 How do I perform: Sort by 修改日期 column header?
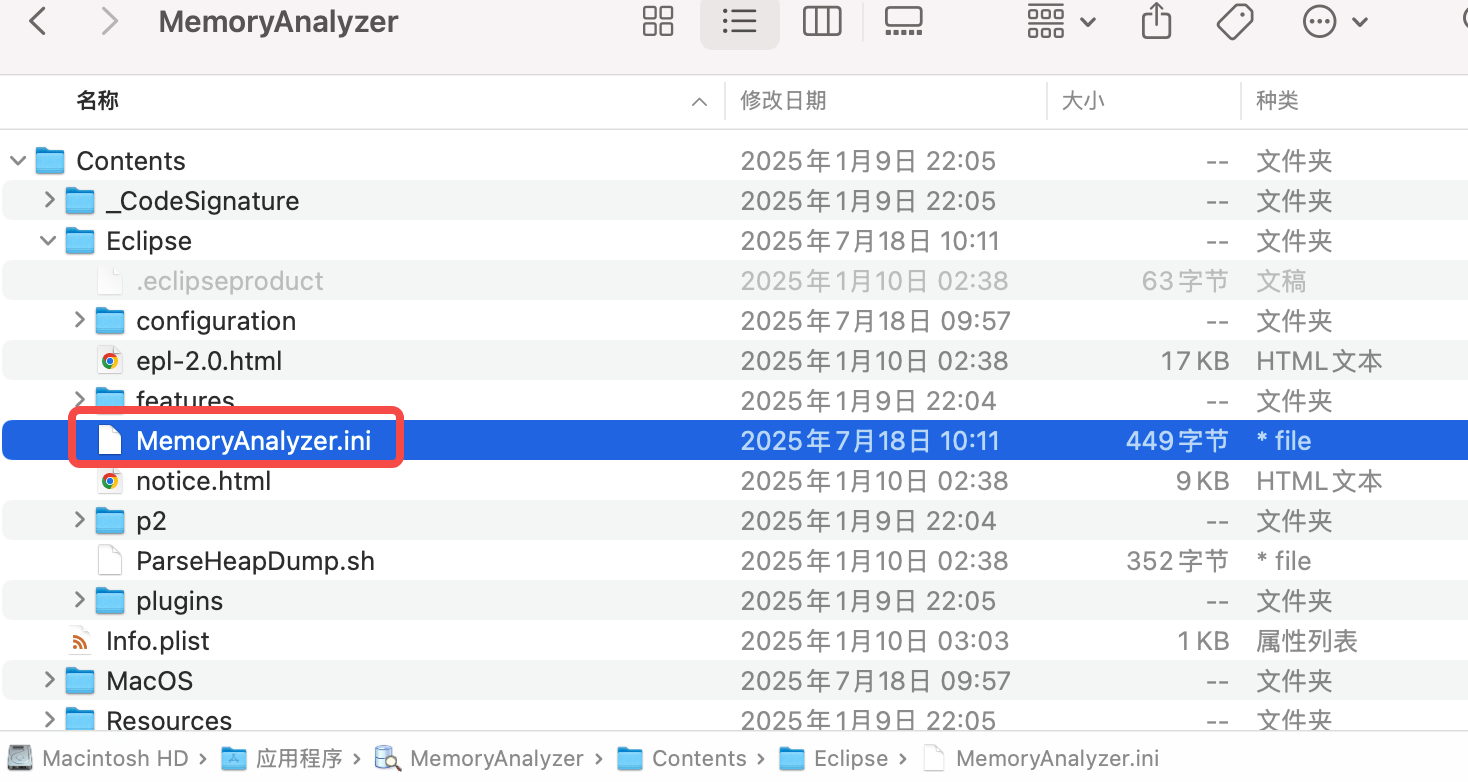[783, 101]
